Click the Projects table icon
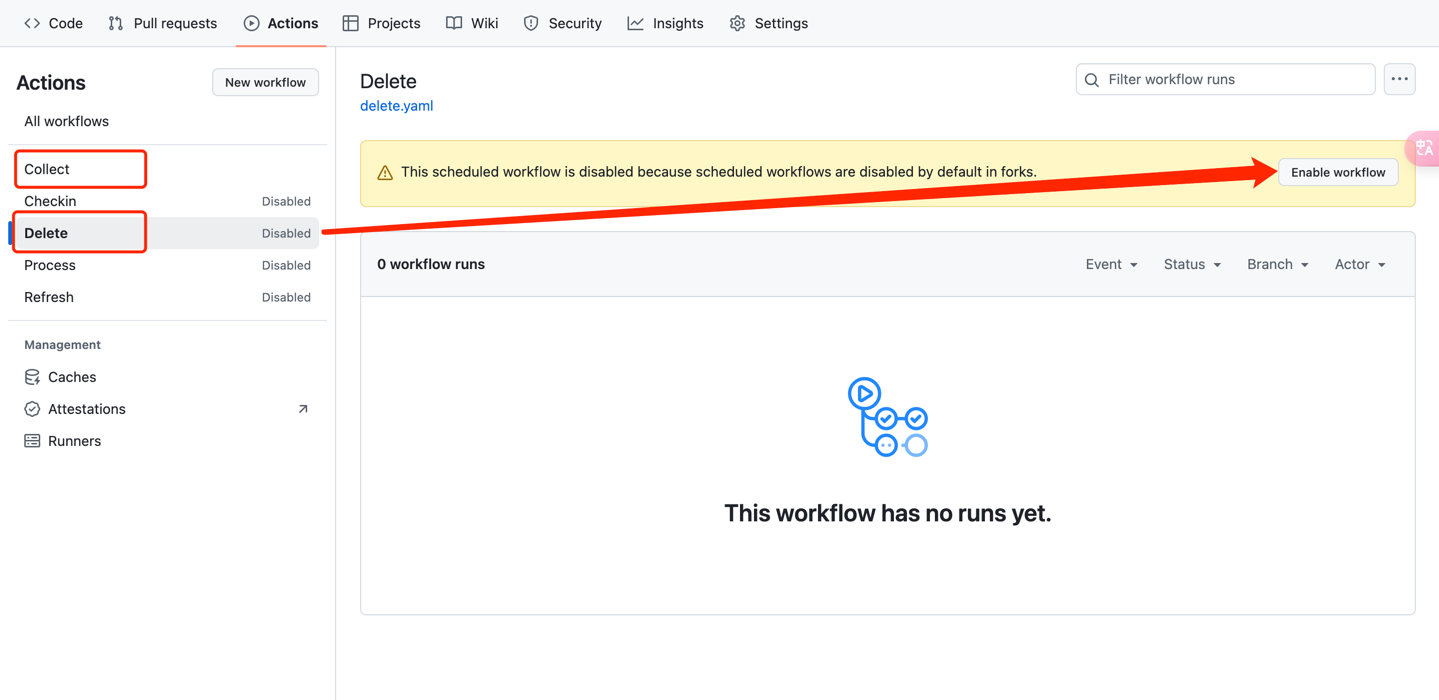1439x700 pixels. (350, 23)
